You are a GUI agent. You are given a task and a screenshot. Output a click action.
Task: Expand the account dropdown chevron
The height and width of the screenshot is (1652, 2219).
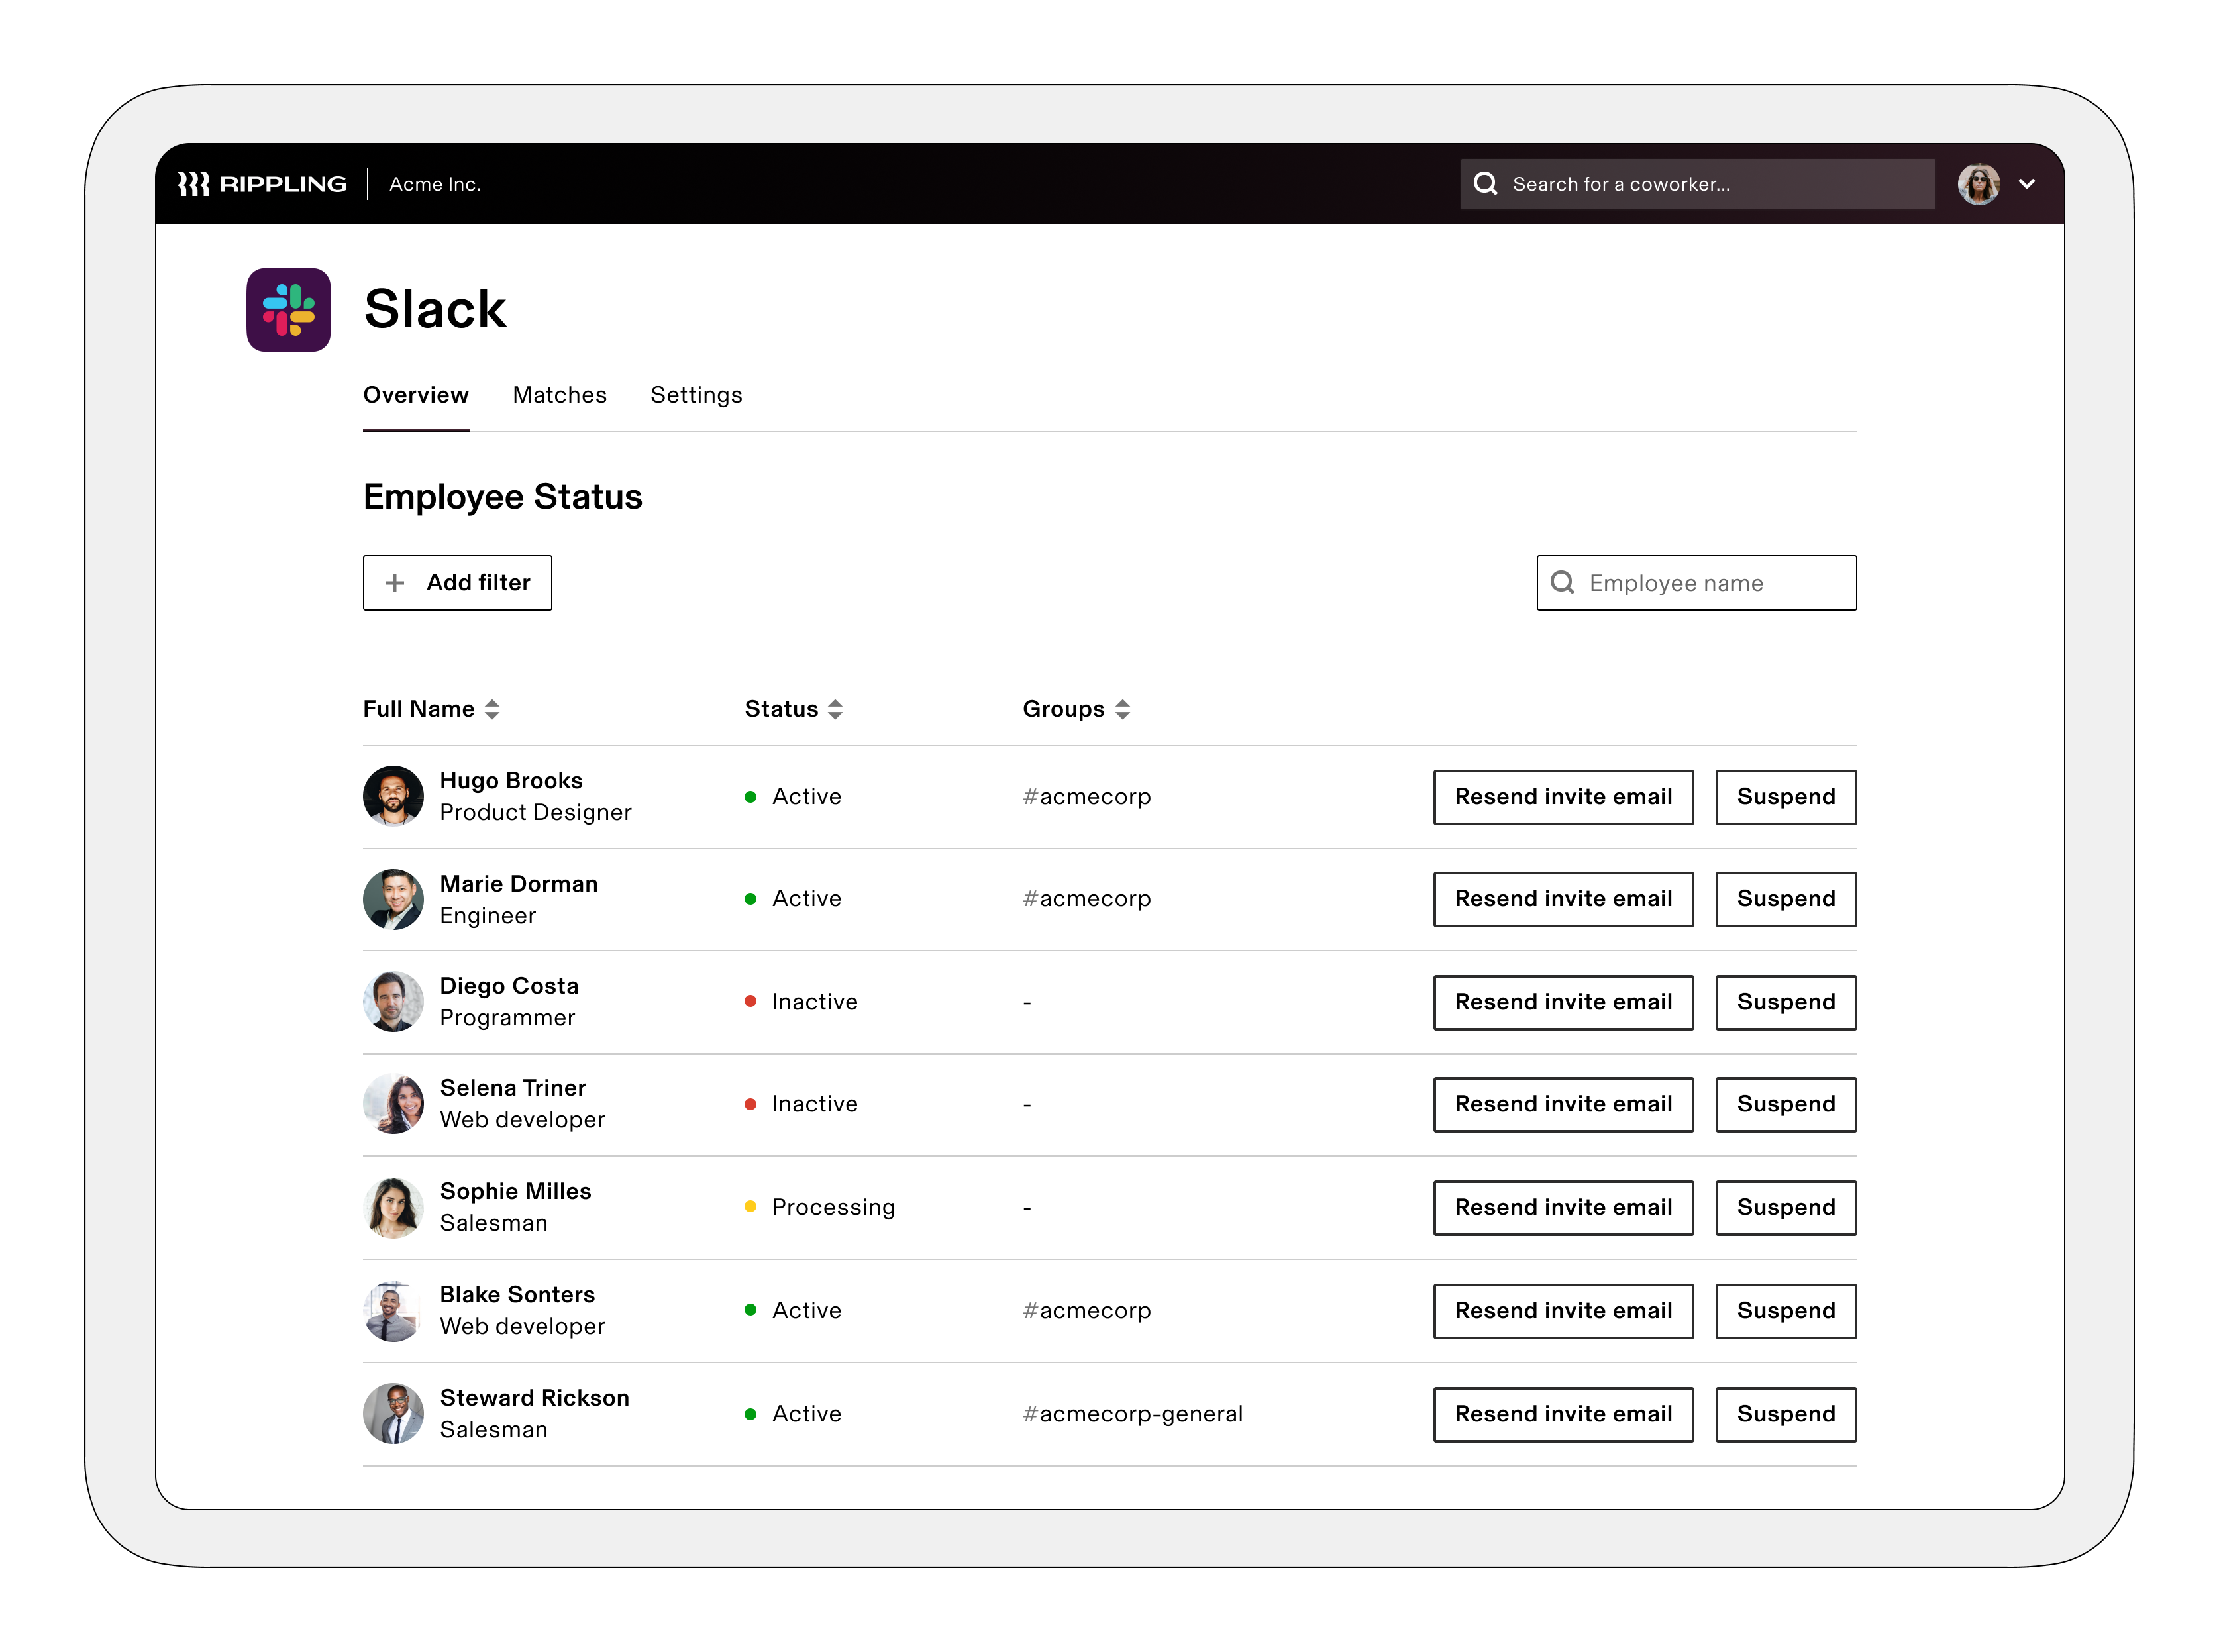coord(2027,184)
